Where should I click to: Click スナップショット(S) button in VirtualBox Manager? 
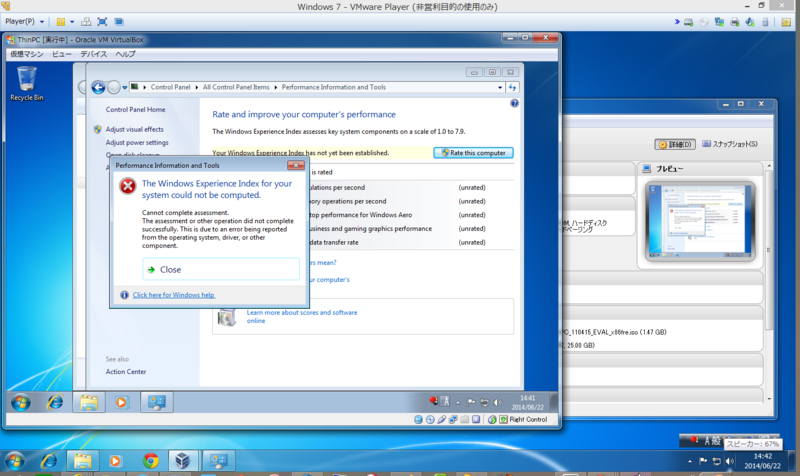click(730, 144)
